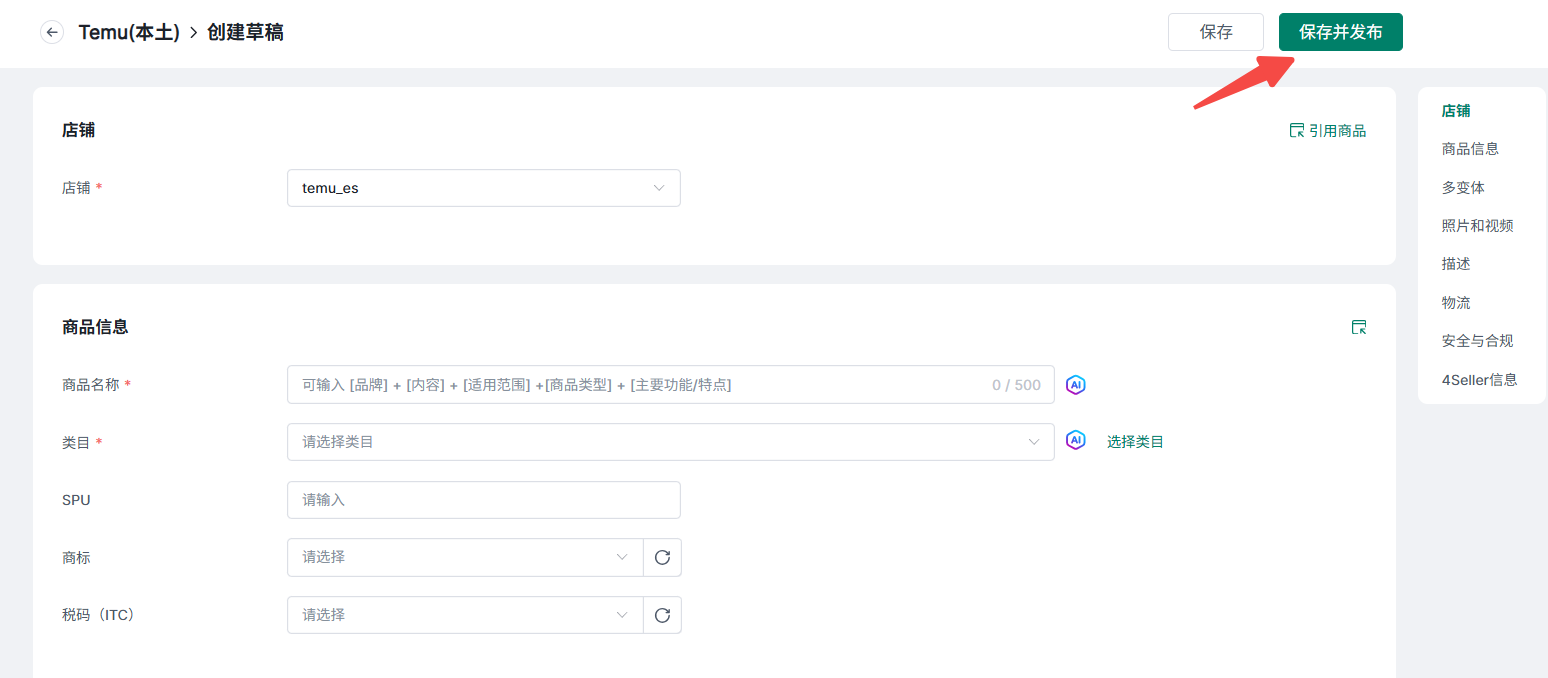Open the 店铺 dropdown showing temu_es
1548x678 pixels.
point(483,188)
